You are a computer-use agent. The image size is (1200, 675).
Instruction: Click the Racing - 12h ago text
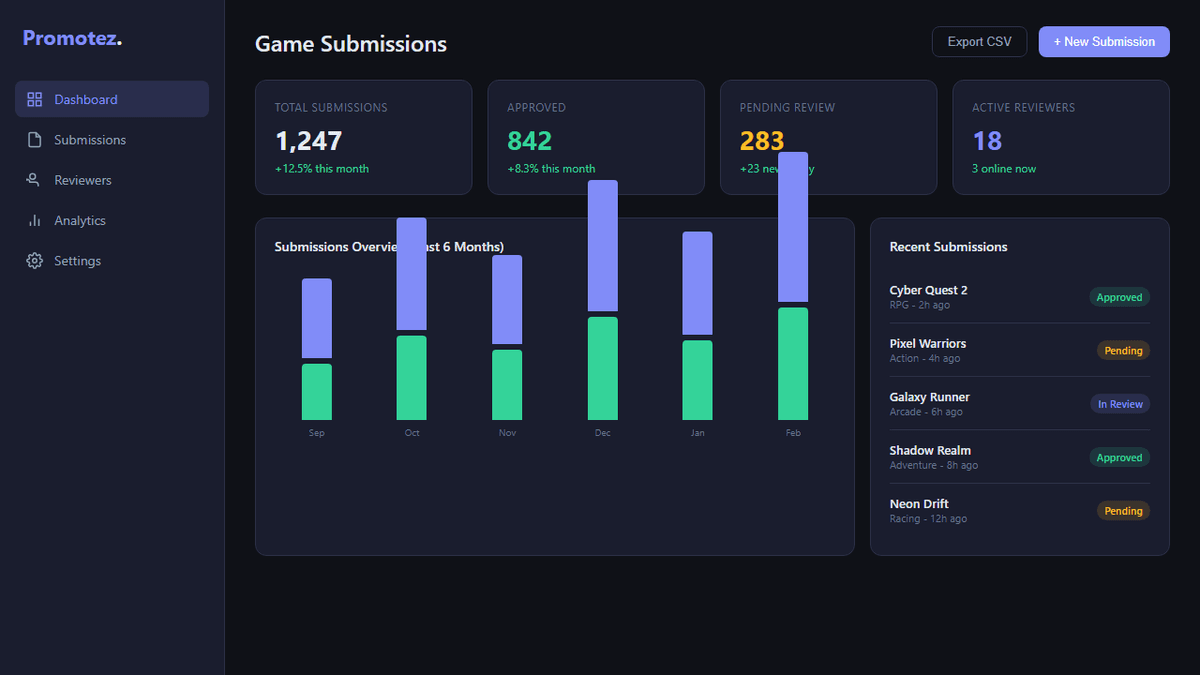point(928,519)
